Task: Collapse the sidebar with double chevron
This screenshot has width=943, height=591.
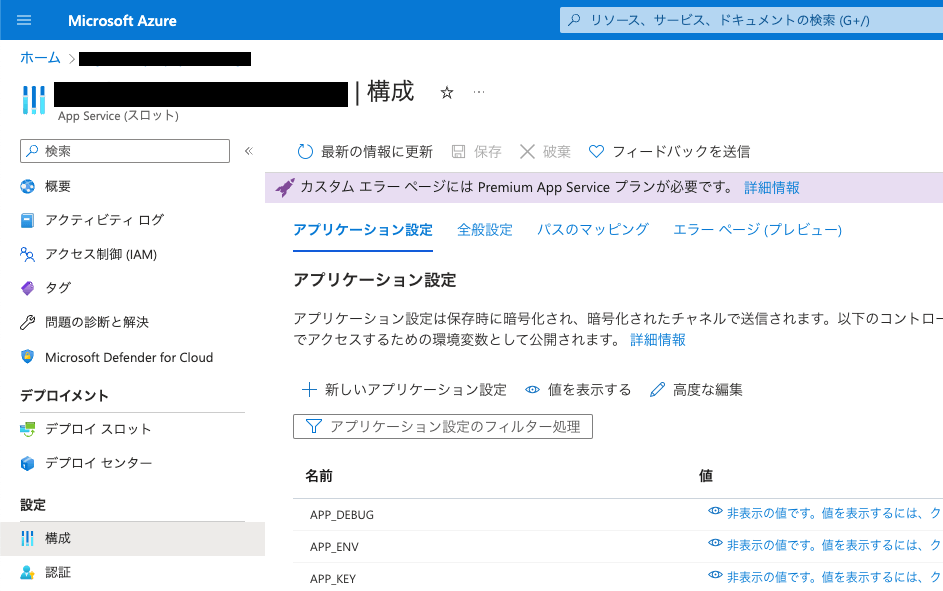Action: pyautogui.click(x=249, y=151)
